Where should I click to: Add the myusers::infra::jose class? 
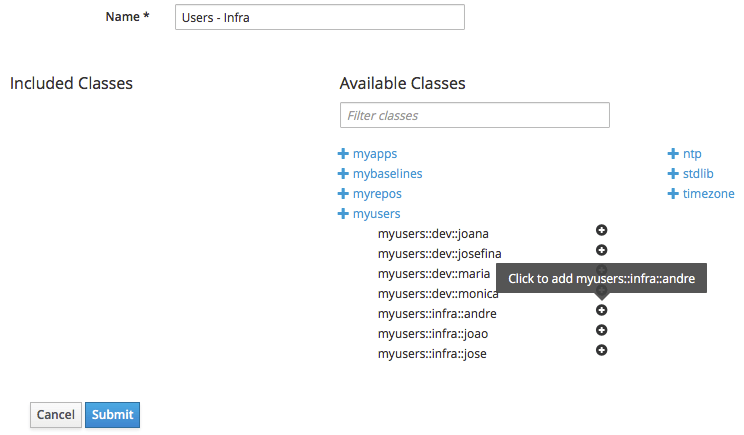pyautogui.click(x=602, y=350)
